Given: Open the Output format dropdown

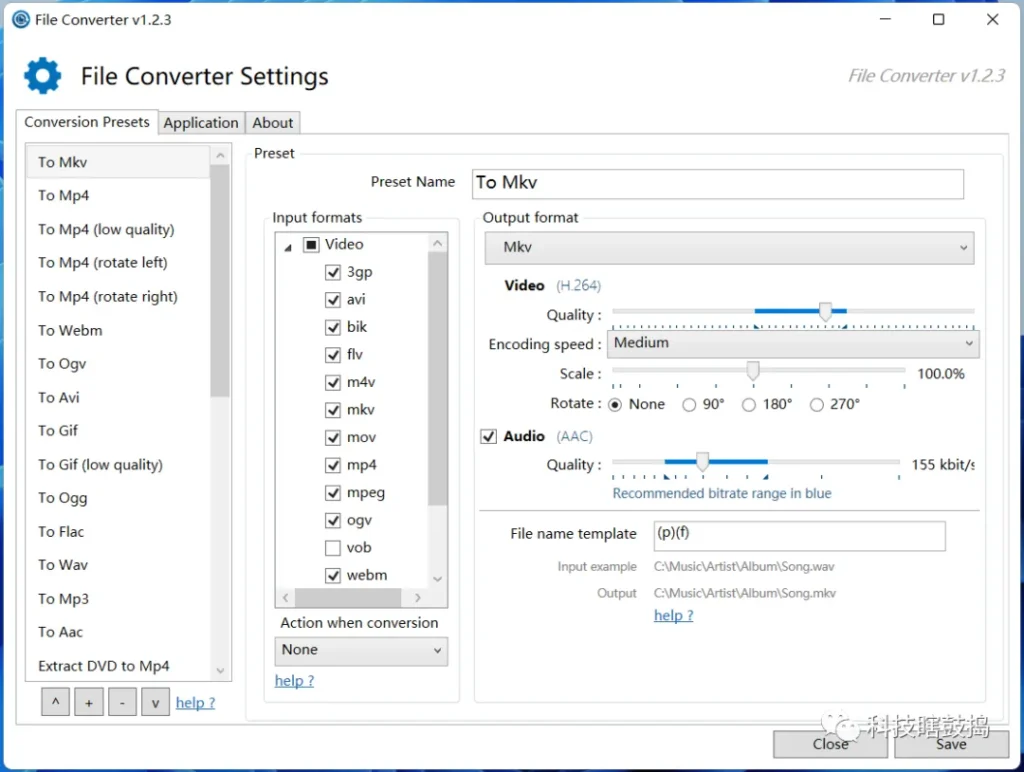Looking at the screenshot, I should (x=729, y=248).
